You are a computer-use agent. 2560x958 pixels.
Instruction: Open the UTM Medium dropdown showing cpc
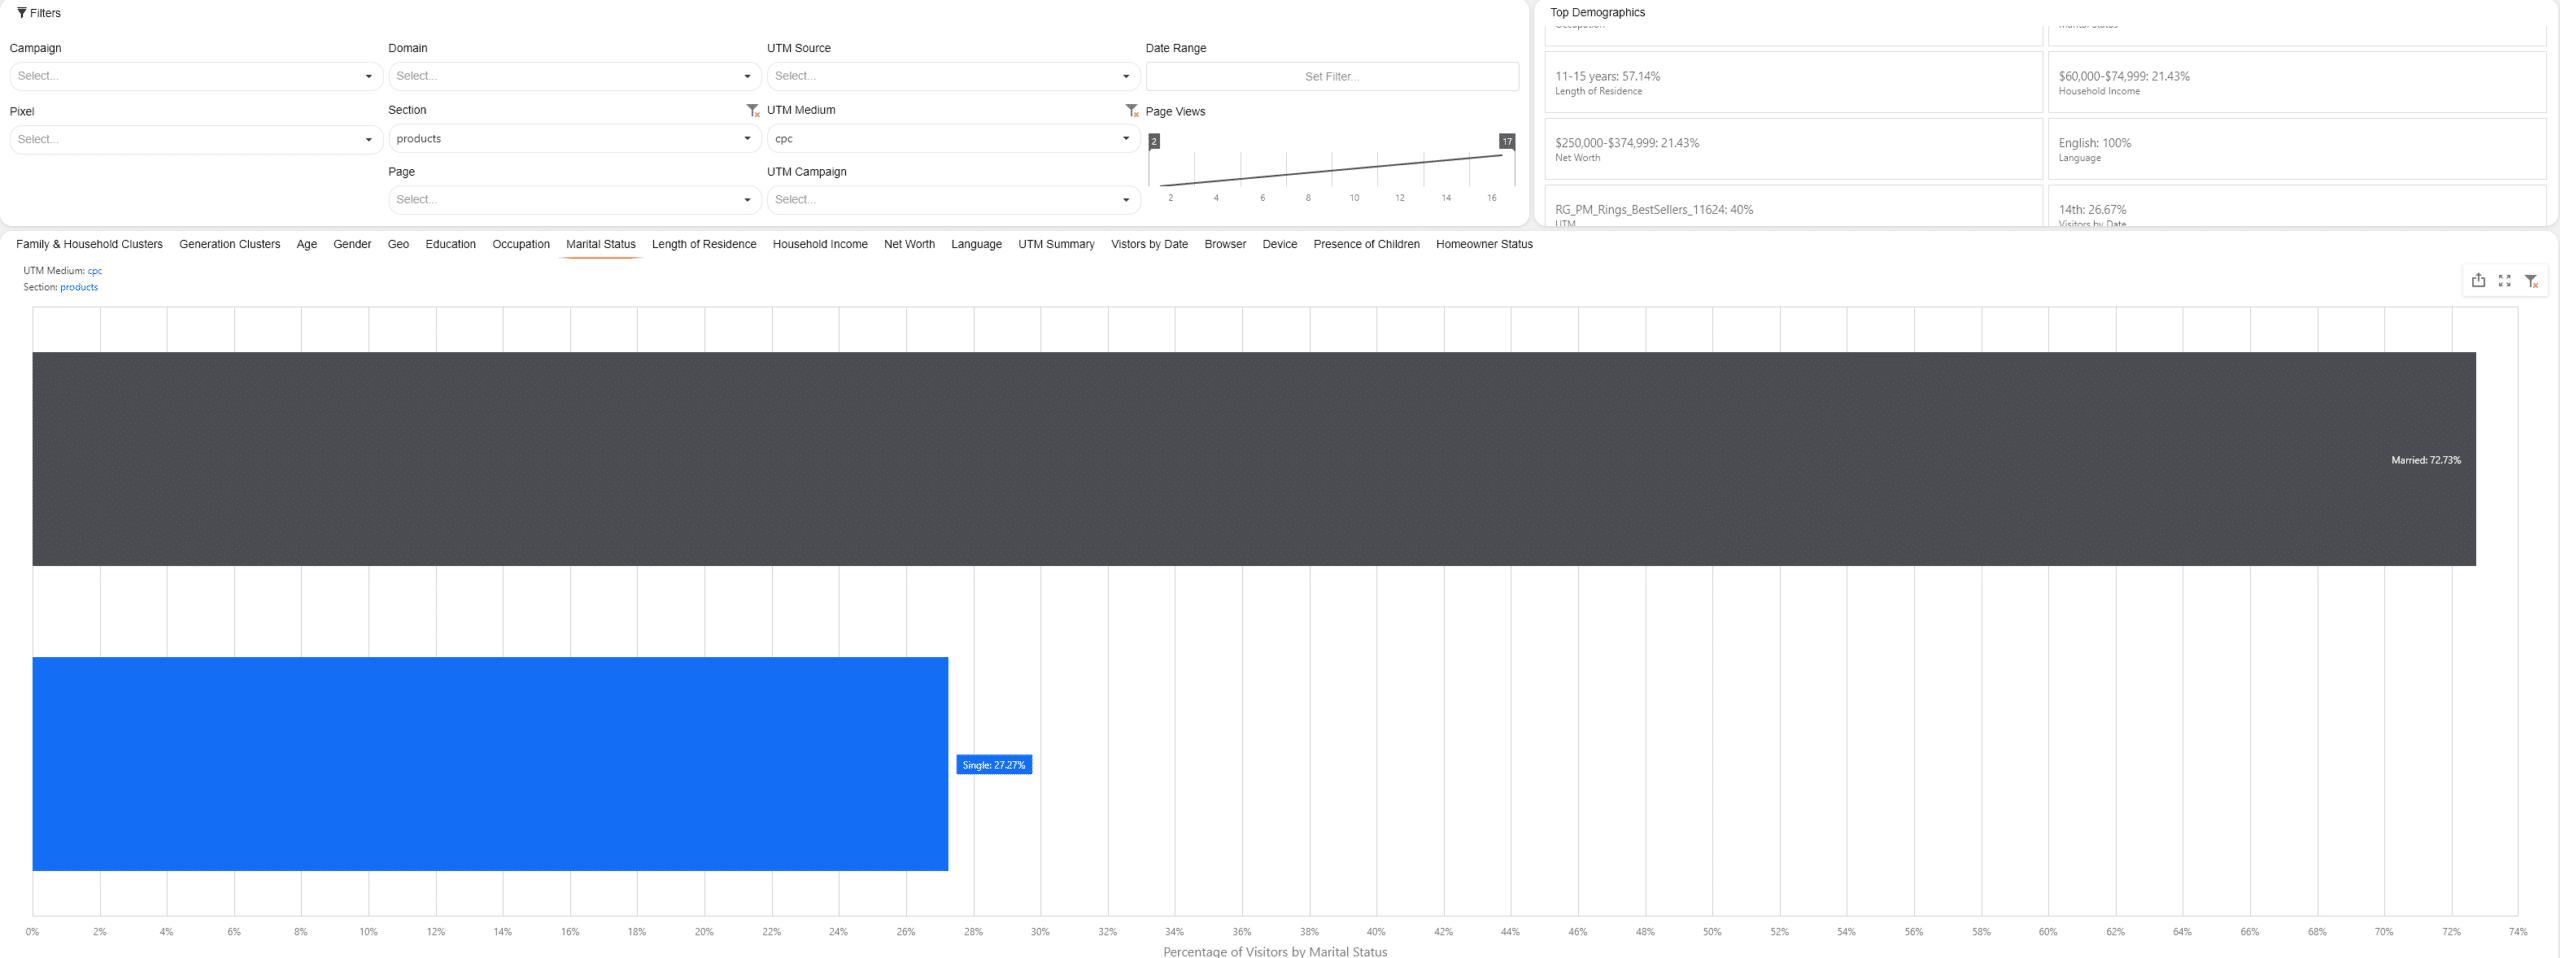coord(953,139)
